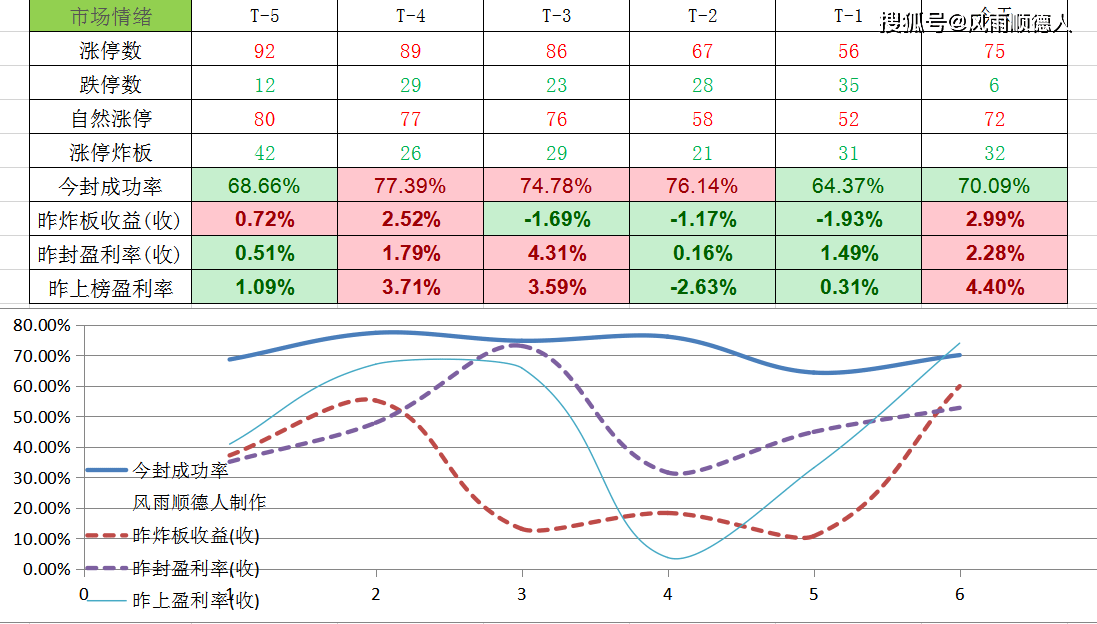Image resolution: width=1097 pixels, height=624 pixels.
Task: Click the 涨停数 row label cell
Action: coord(111,51)
